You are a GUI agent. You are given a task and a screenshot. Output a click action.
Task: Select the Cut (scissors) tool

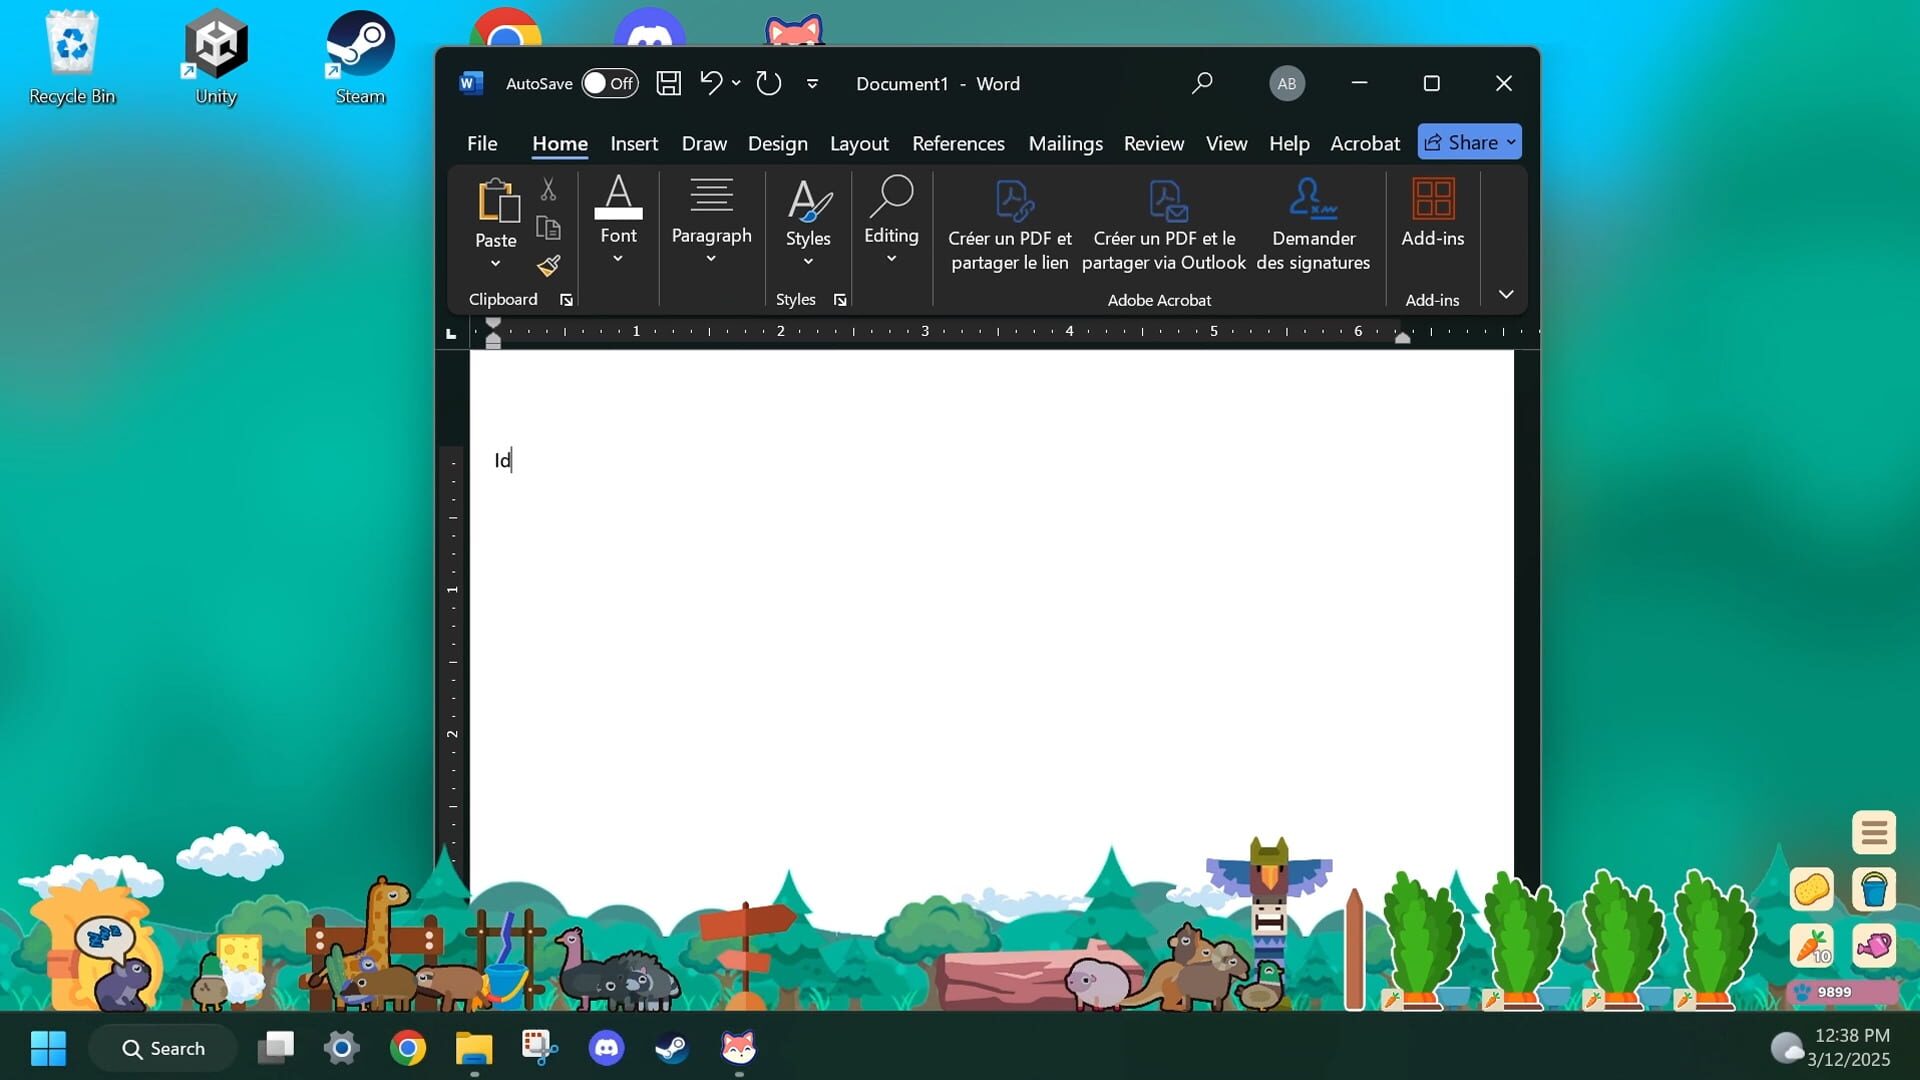point(548,189)
